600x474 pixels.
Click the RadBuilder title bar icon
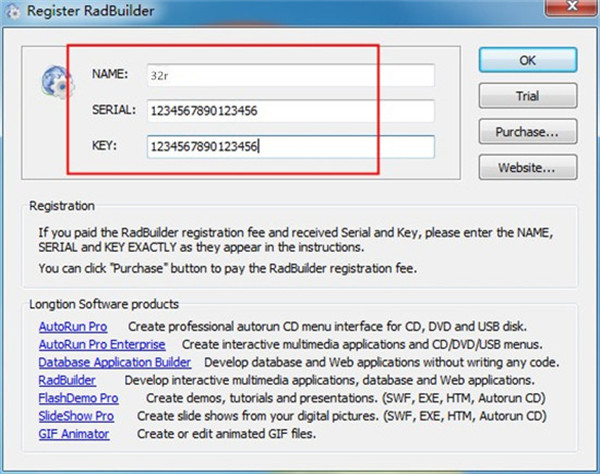(12, 11)
